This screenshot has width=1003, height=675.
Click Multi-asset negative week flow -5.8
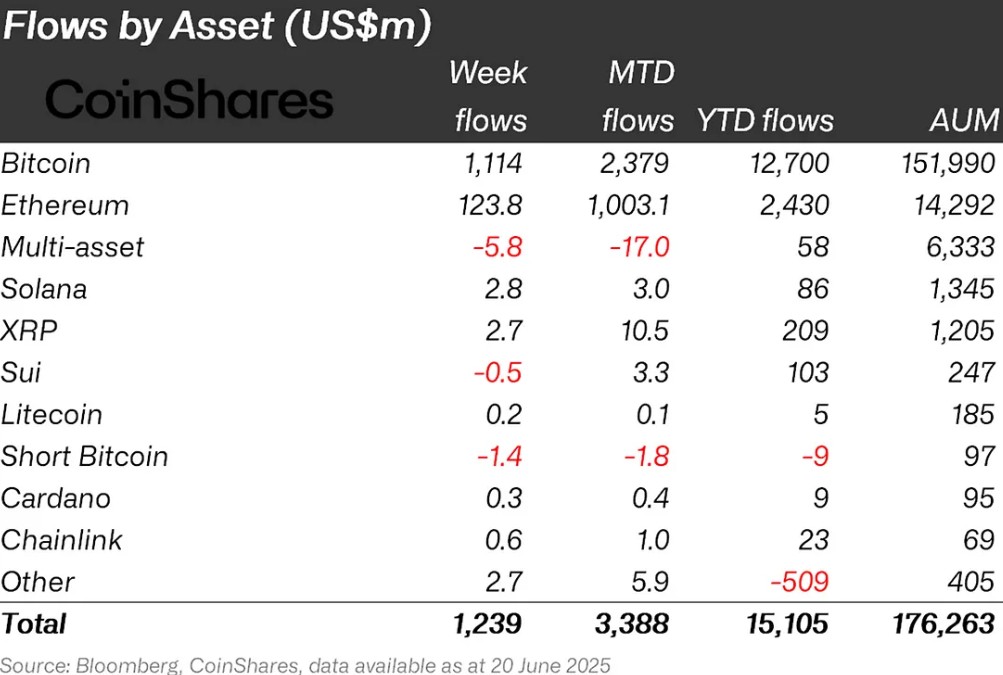[x=498, y=247]
